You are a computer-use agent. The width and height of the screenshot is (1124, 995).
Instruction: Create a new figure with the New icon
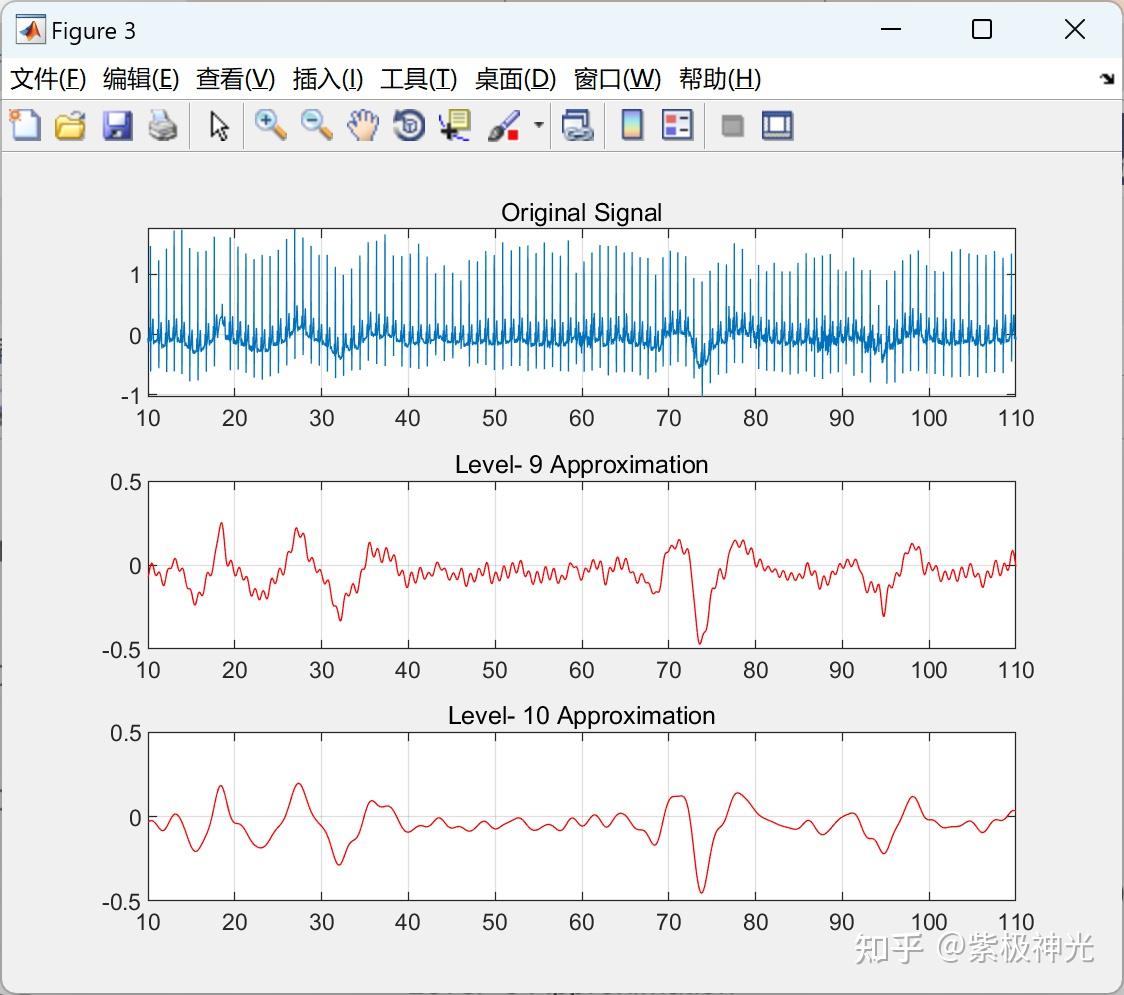[23, 125]
